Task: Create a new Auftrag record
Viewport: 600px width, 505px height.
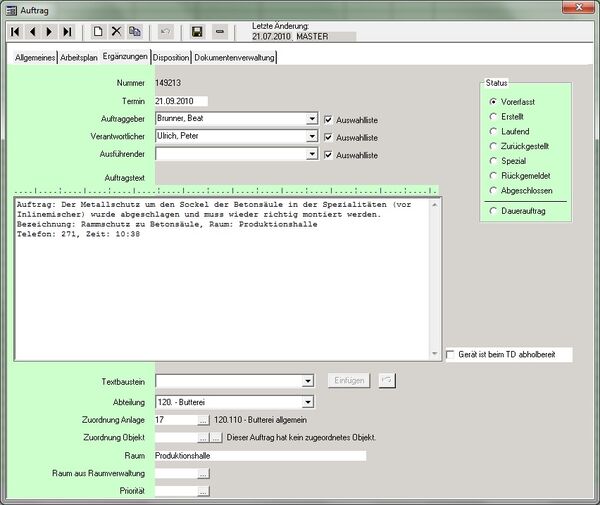Action: (x=98, y=32)
